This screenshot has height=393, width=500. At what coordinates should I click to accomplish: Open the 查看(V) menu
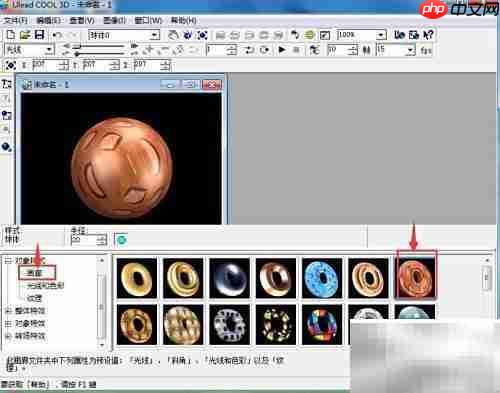[82, 21]
